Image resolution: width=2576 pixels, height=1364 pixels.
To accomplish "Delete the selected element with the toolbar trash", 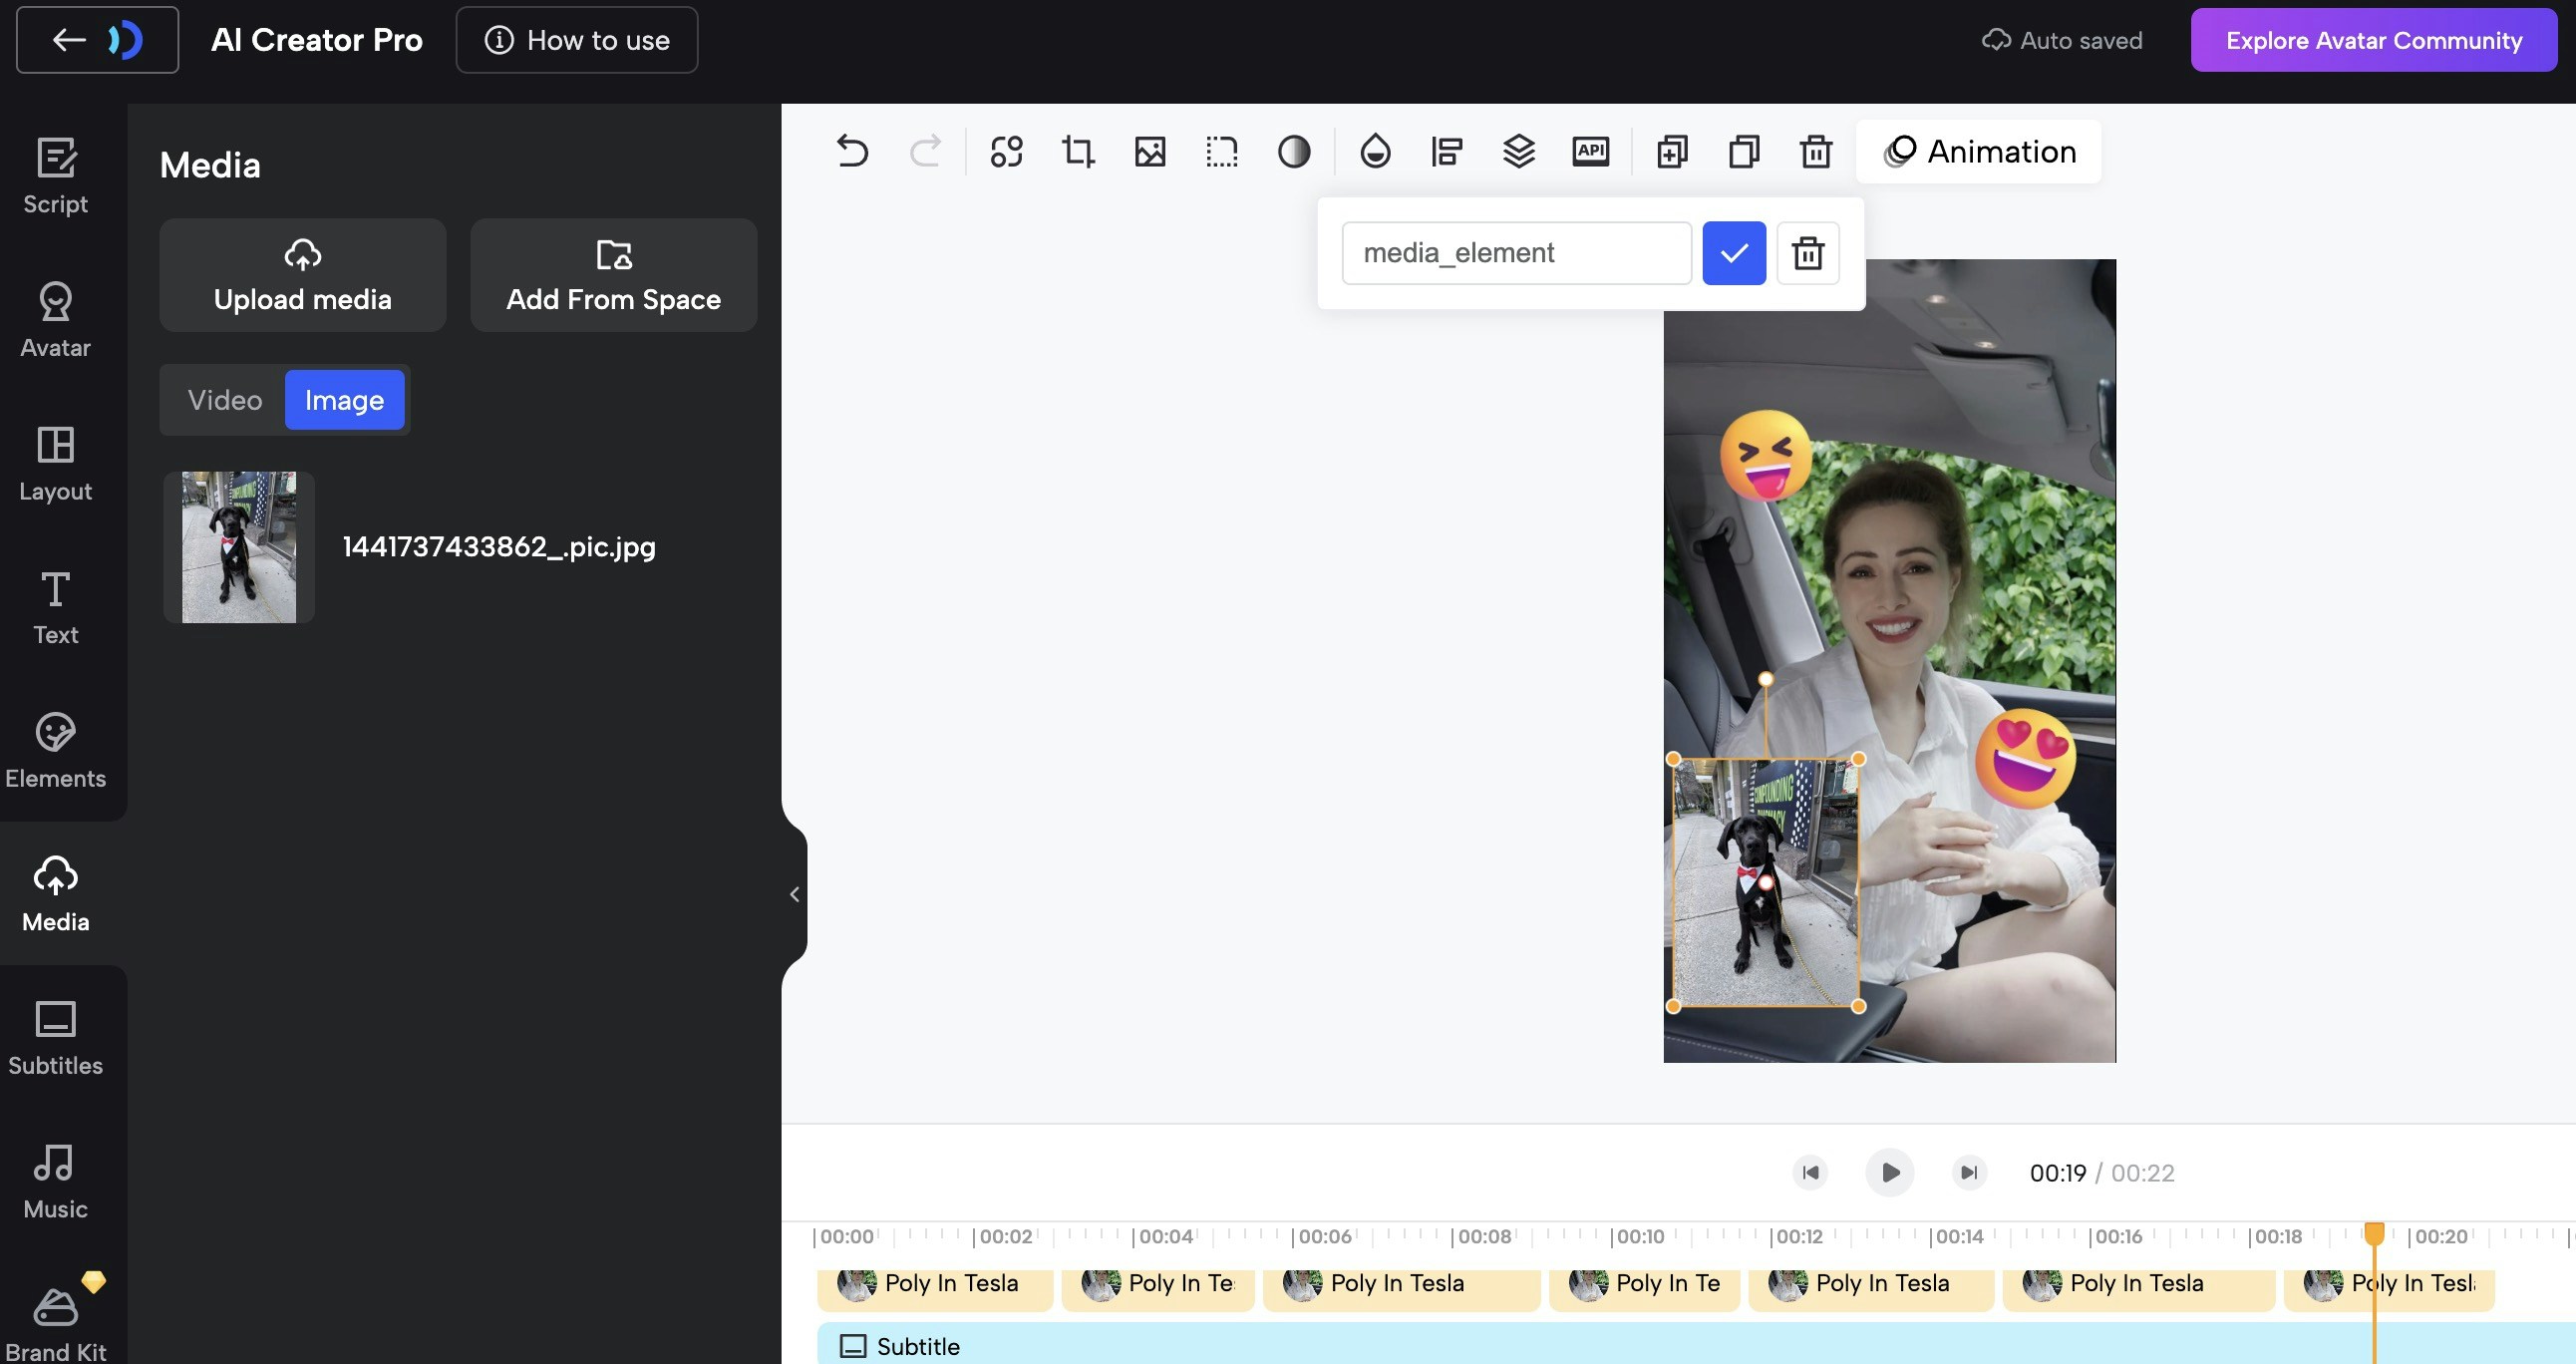I will pos(1816,152).
